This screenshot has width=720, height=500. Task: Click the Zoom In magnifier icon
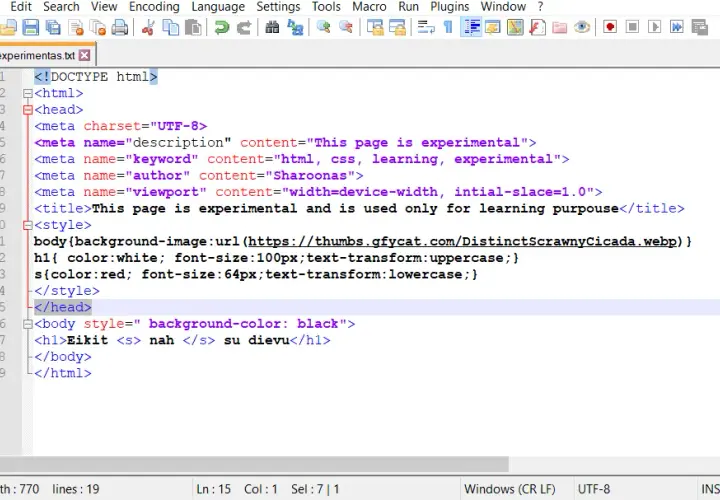pos(323,28)
